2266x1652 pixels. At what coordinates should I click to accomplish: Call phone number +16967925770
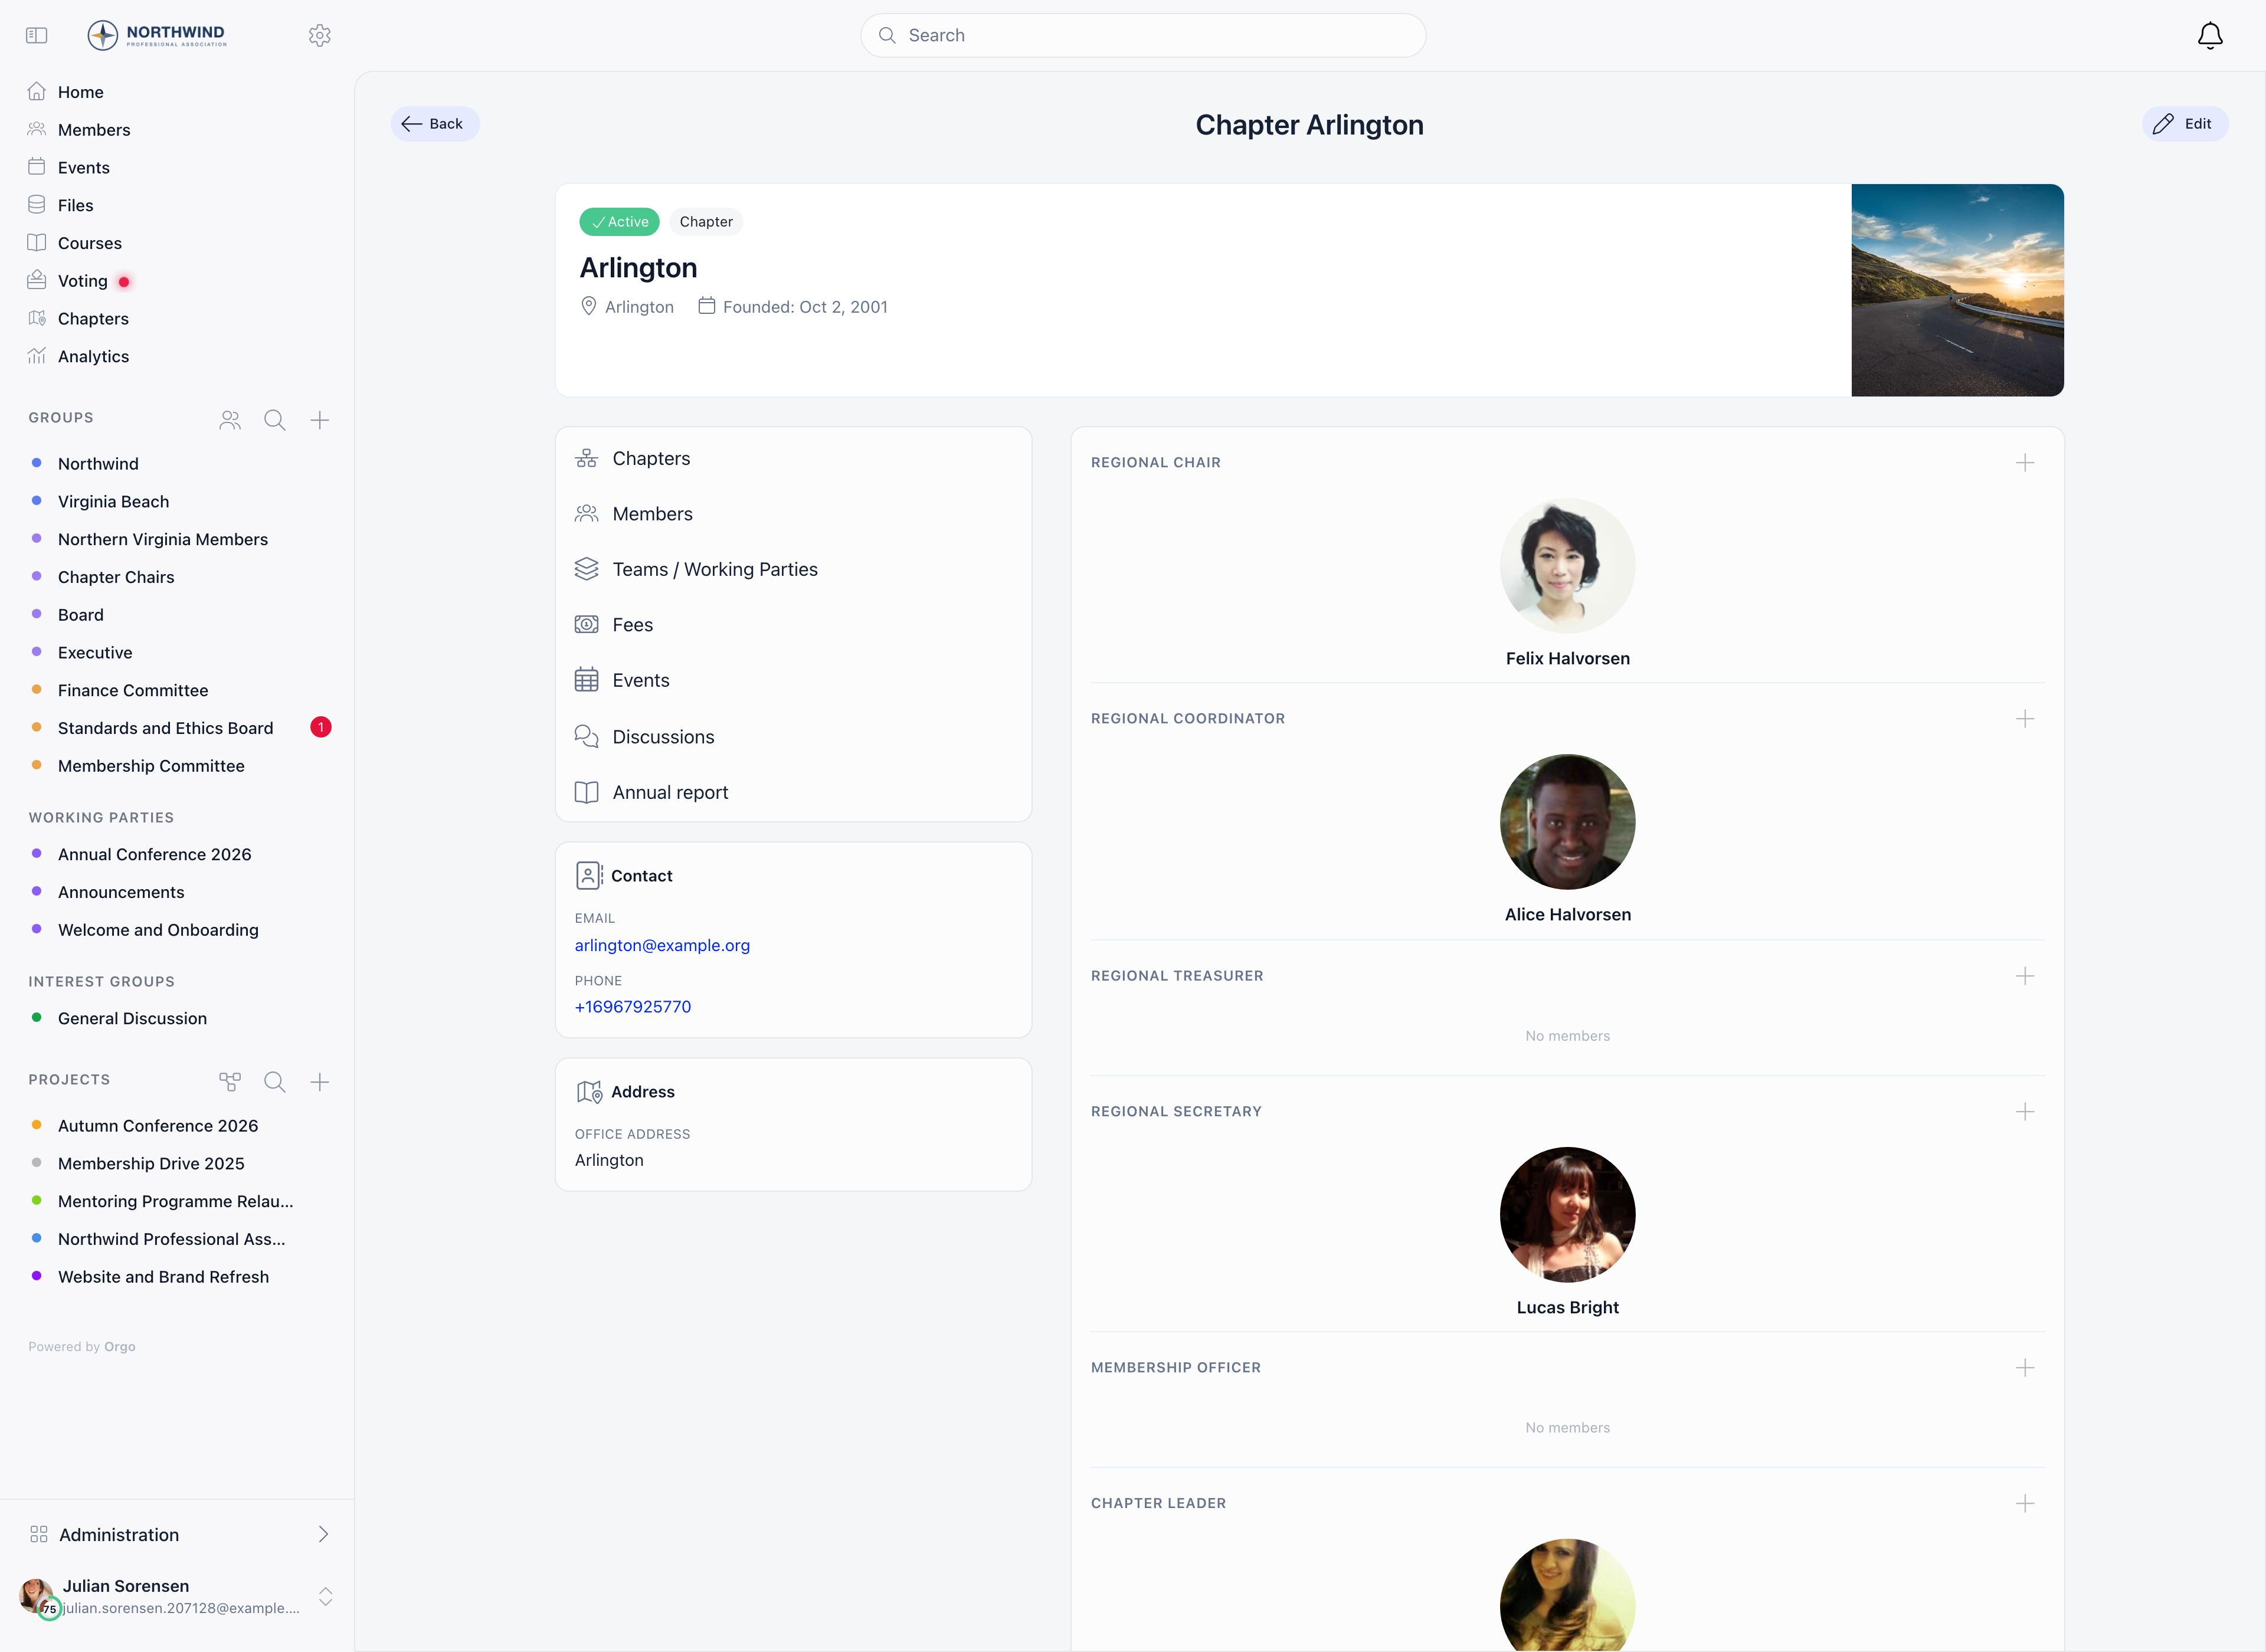tap(633, 1007)
